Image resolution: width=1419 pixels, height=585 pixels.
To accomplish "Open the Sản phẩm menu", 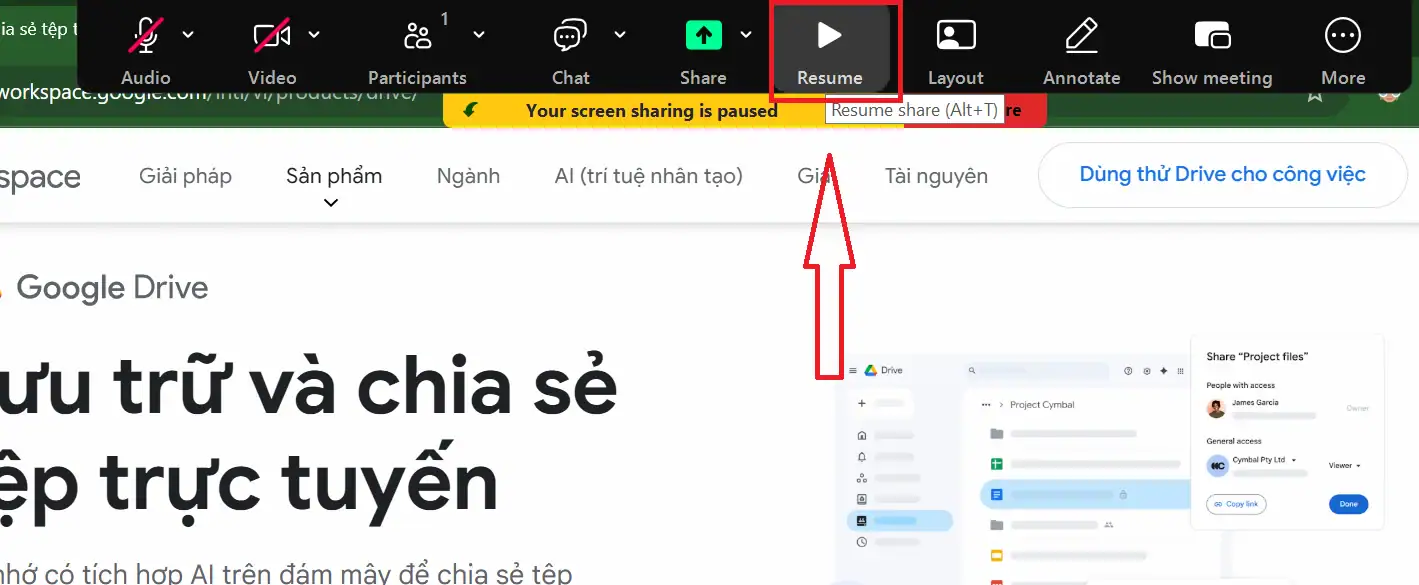I will [333, 177].
